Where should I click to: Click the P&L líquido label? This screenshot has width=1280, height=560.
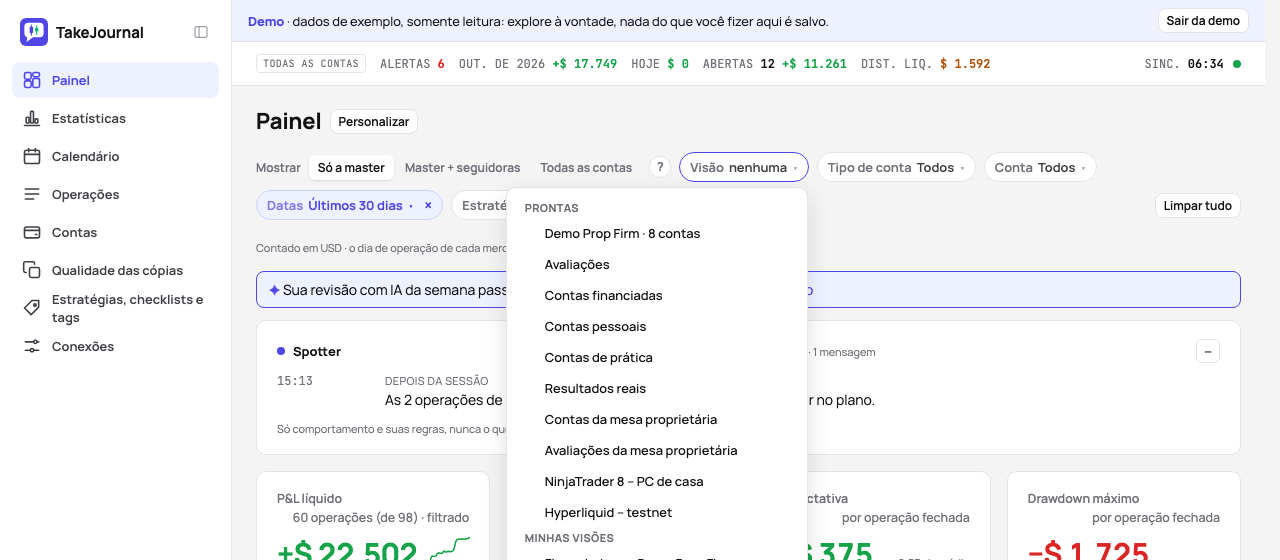pos(309,498)
